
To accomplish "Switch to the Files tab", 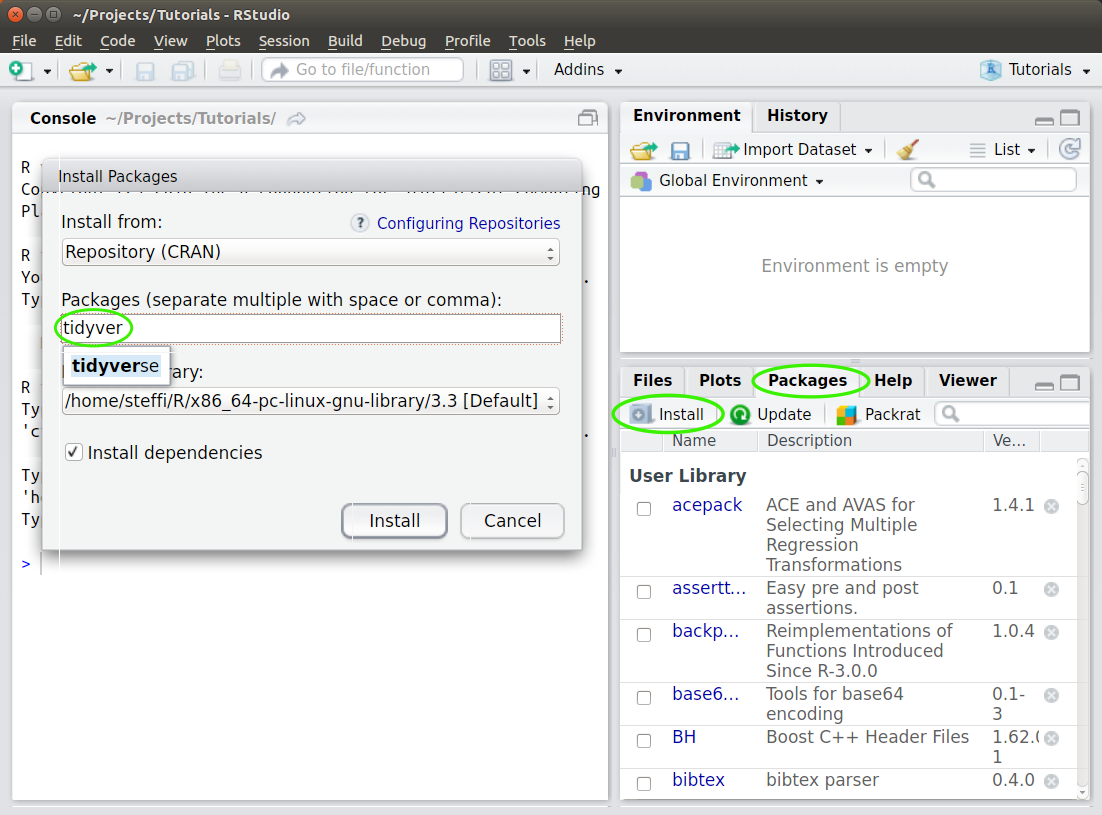I will [x=652, y=380].
